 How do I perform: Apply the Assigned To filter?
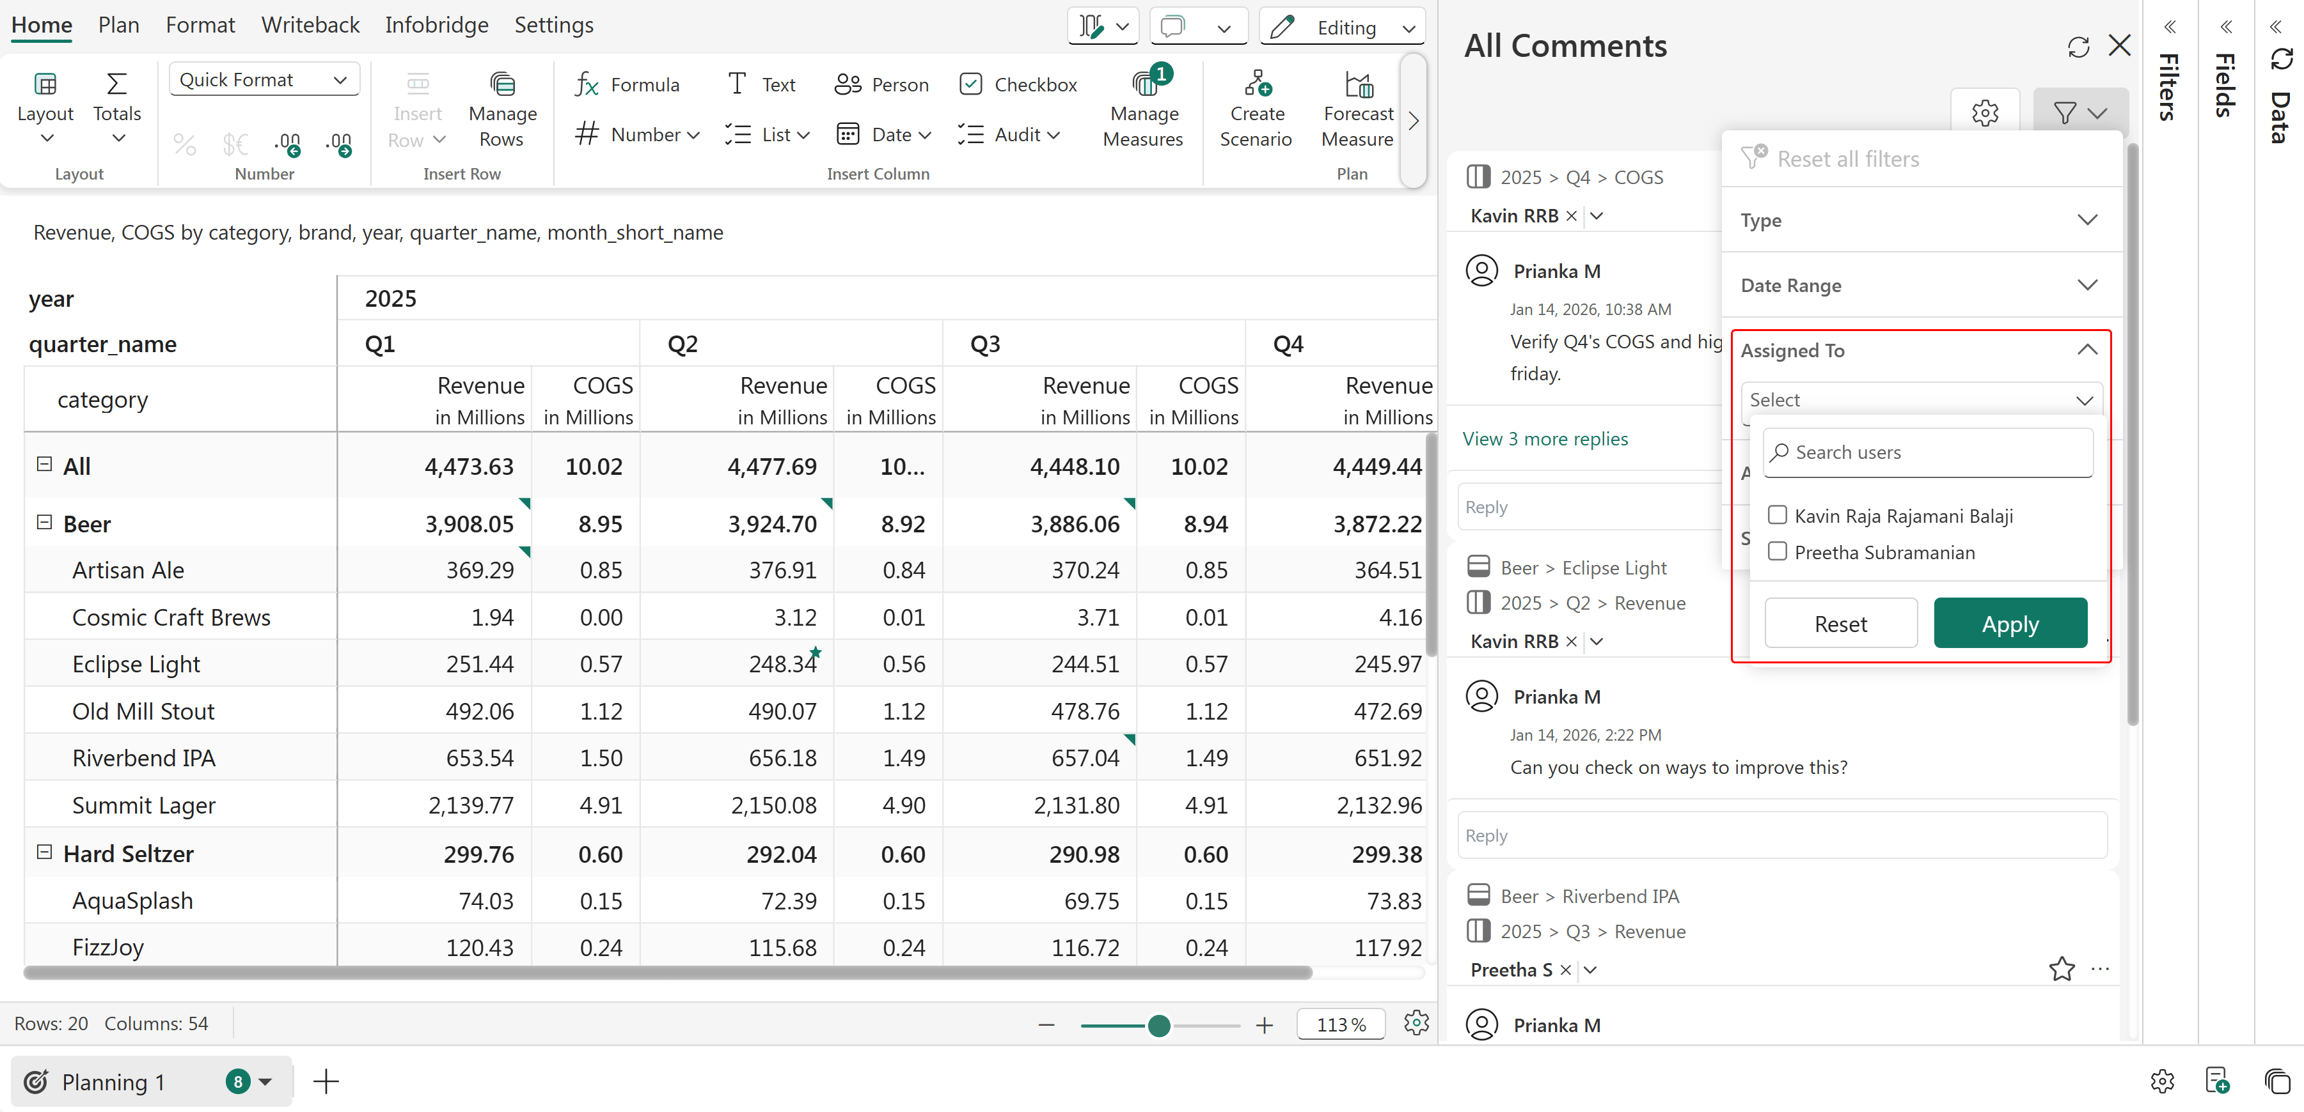pyautogui.click(x=2010, y=623)
